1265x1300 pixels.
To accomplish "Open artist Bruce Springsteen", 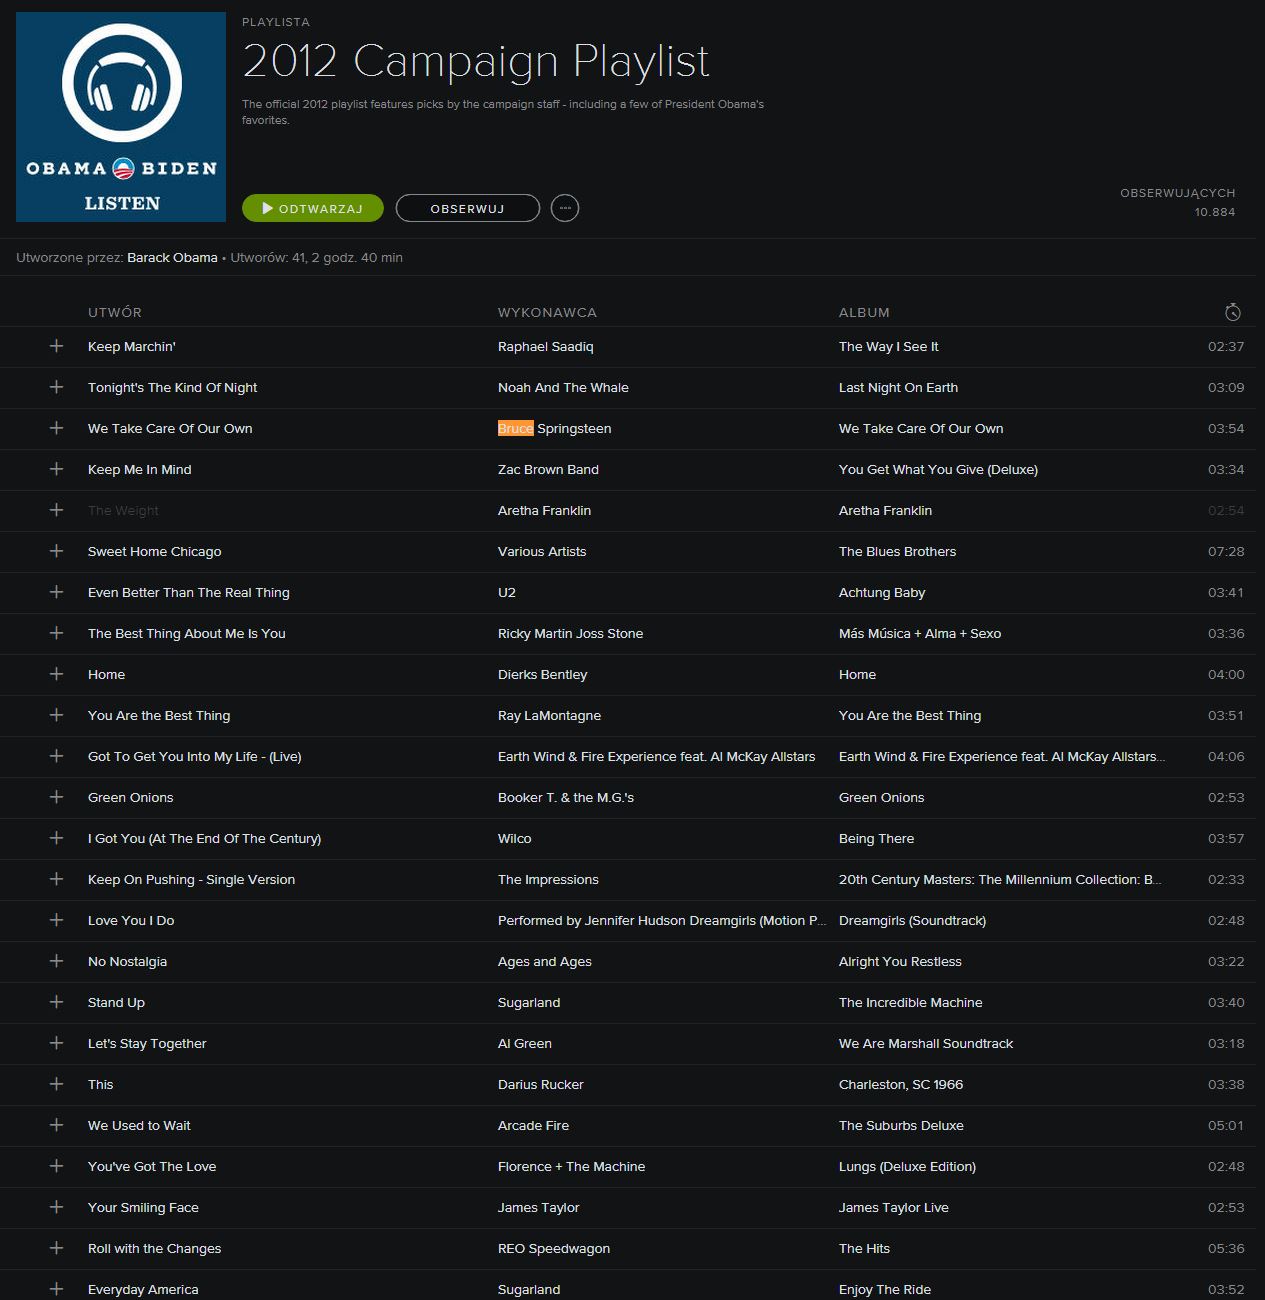I will coord(555,428).
